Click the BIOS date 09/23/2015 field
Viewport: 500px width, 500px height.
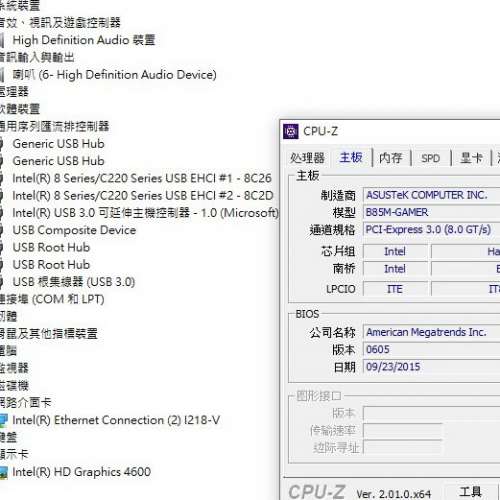pos(431,367)
